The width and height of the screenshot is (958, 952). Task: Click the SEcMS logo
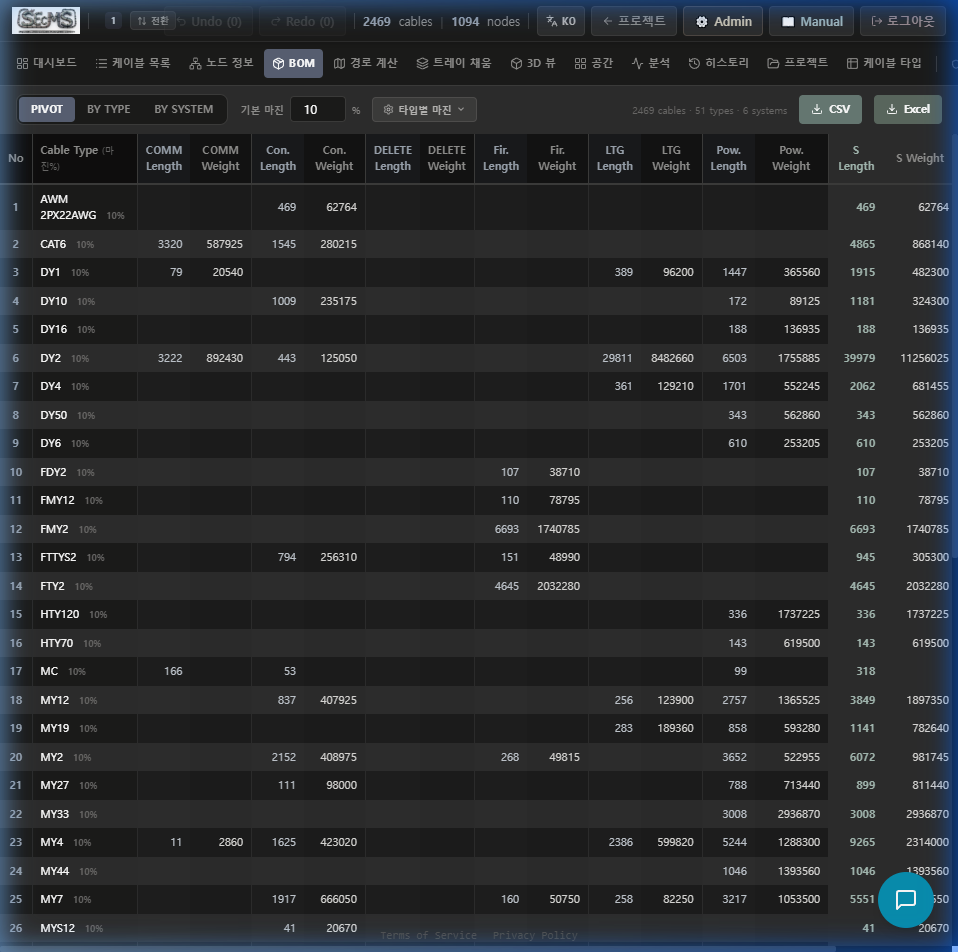coord(46,20)
